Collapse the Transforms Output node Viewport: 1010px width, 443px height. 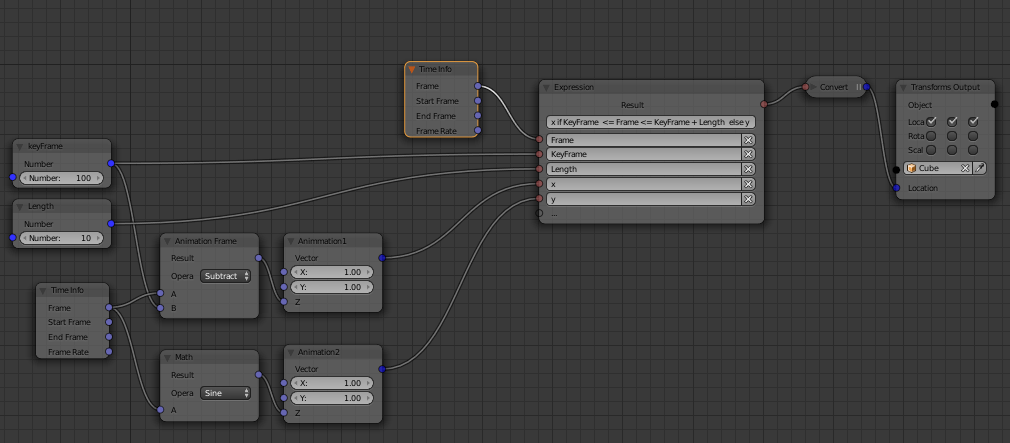[x=903, y=88]
